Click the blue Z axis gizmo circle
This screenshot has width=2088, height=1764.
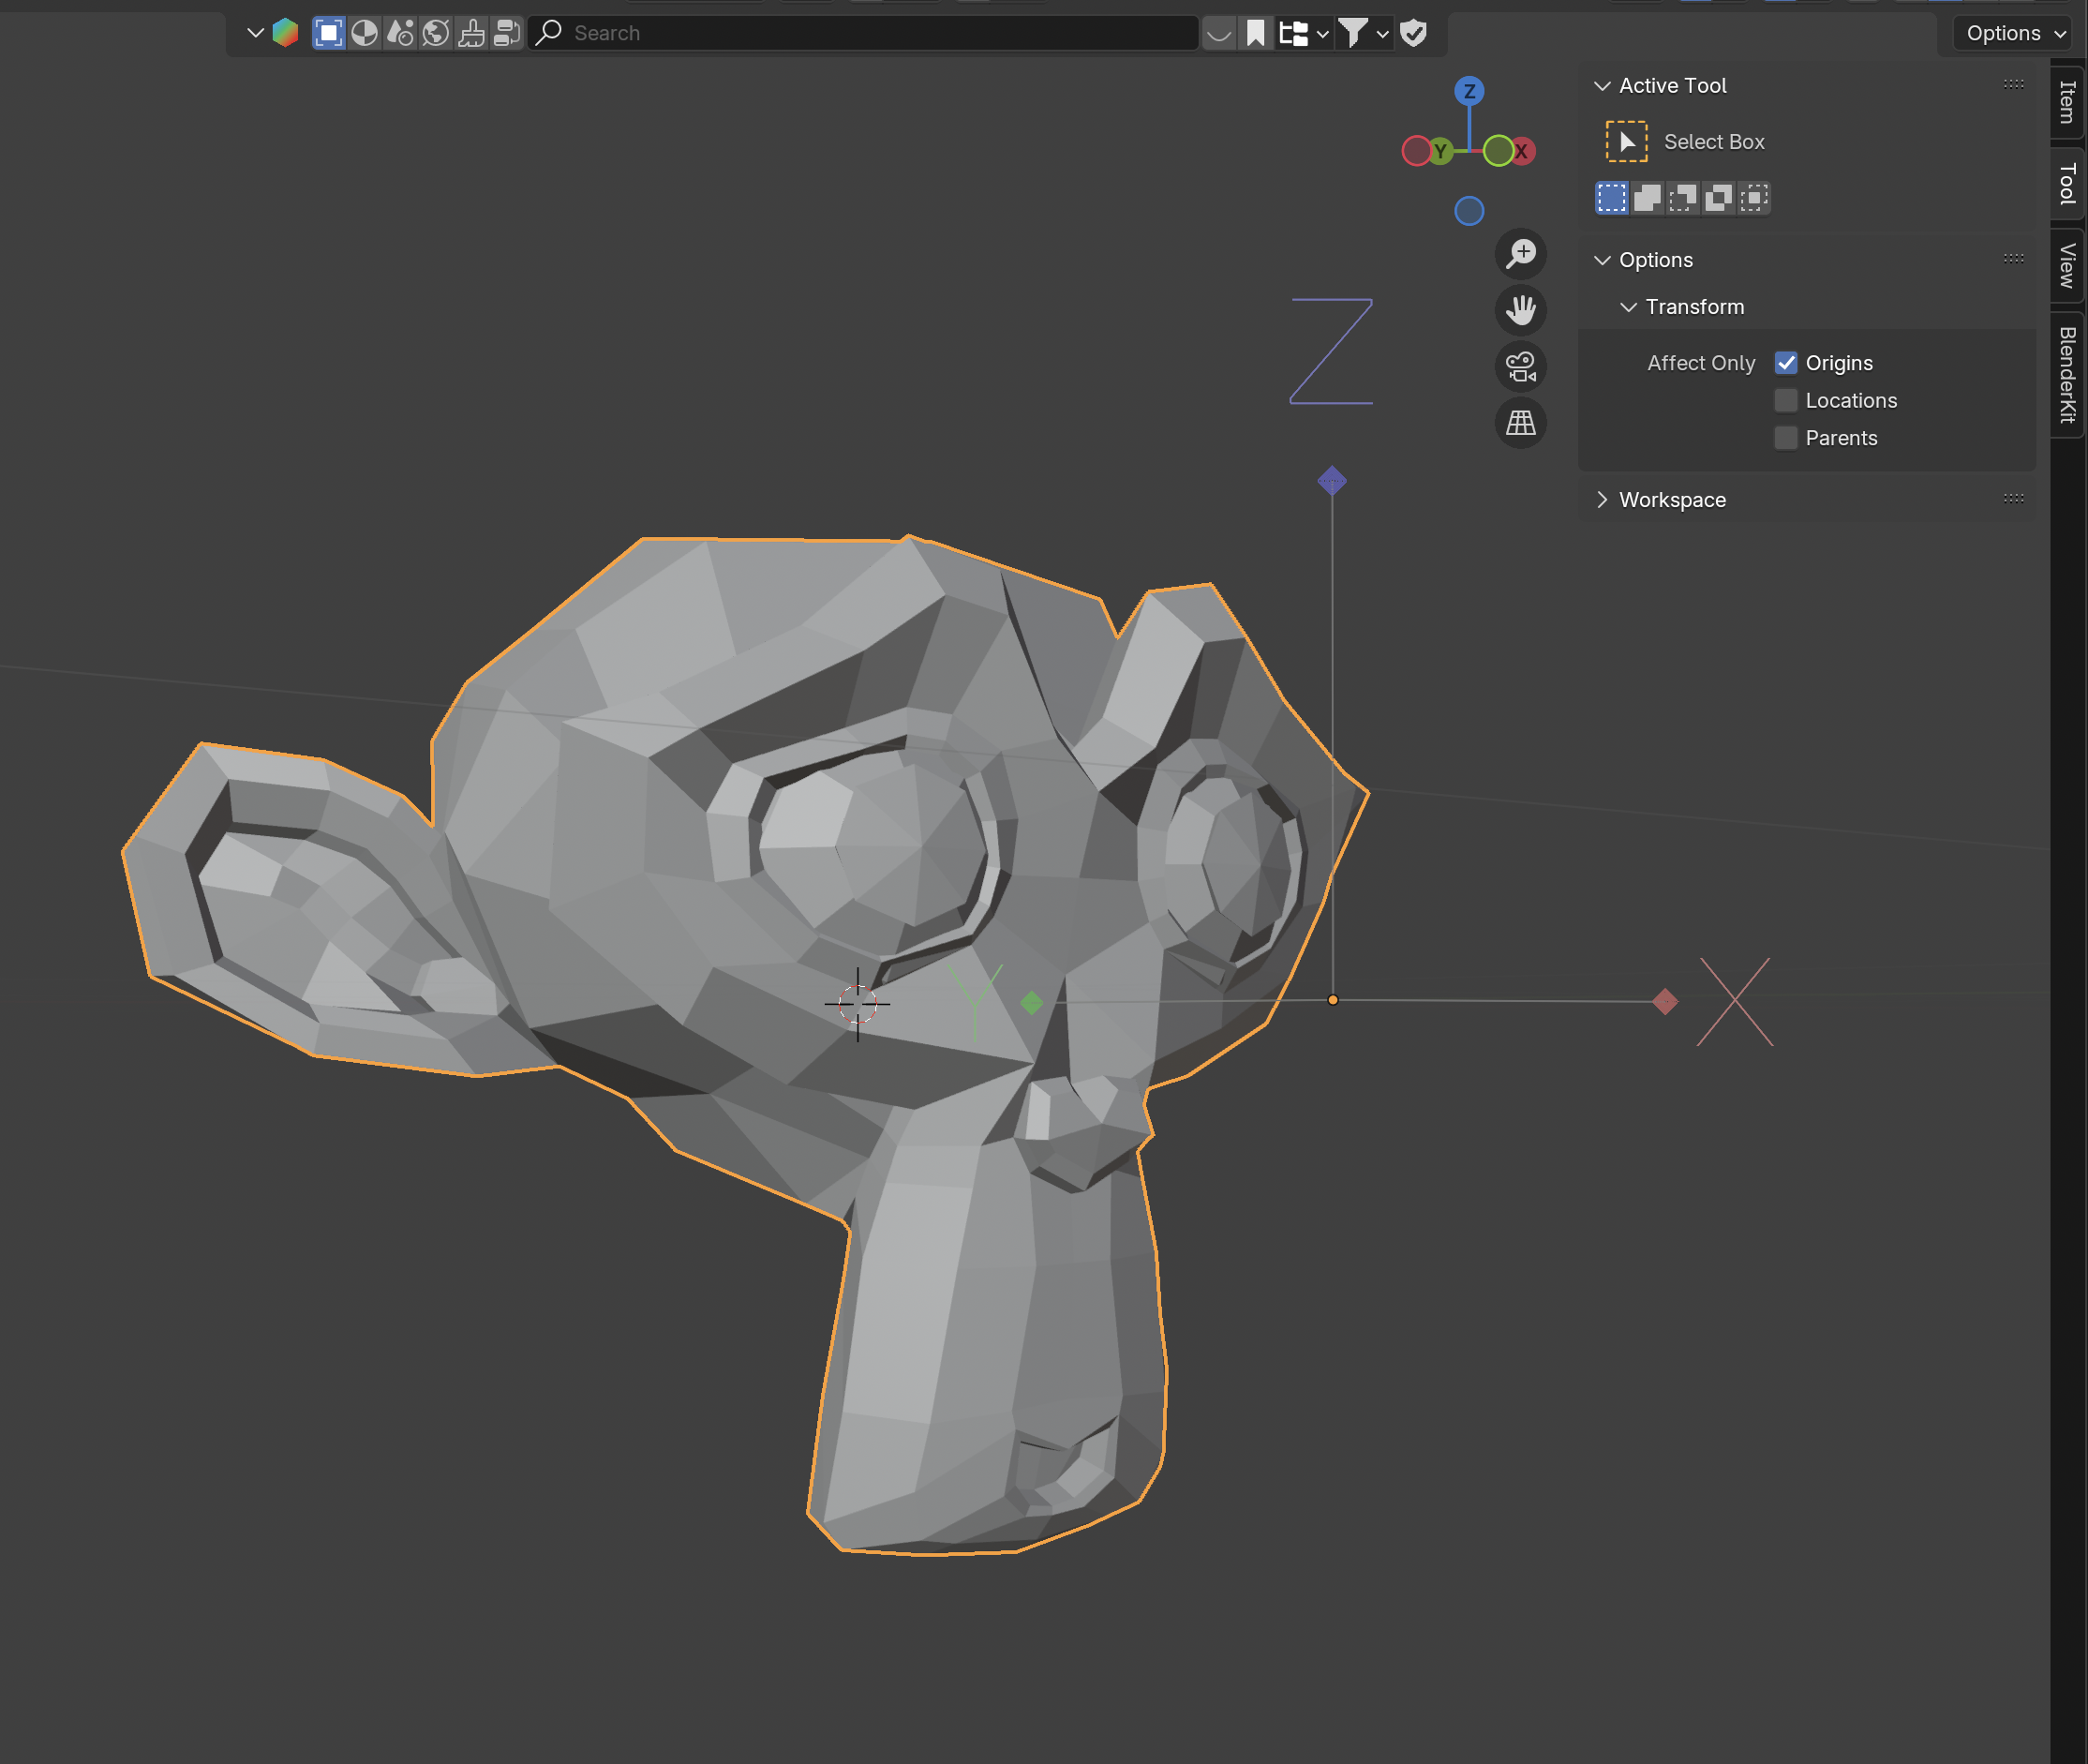(1468, 91)
